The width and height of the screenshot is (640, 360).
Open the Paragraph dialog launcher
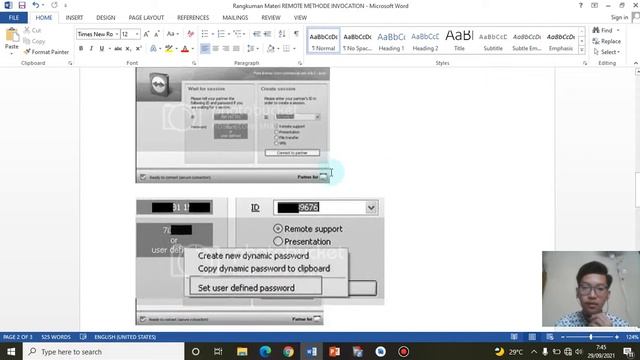(x=300, y=63)
